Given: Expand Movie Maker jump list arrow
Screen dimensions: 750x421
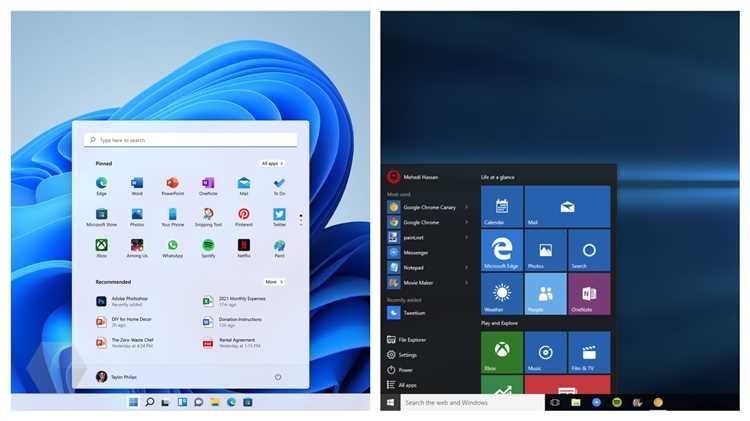Looking at the screenshot, I should (466, 283).
